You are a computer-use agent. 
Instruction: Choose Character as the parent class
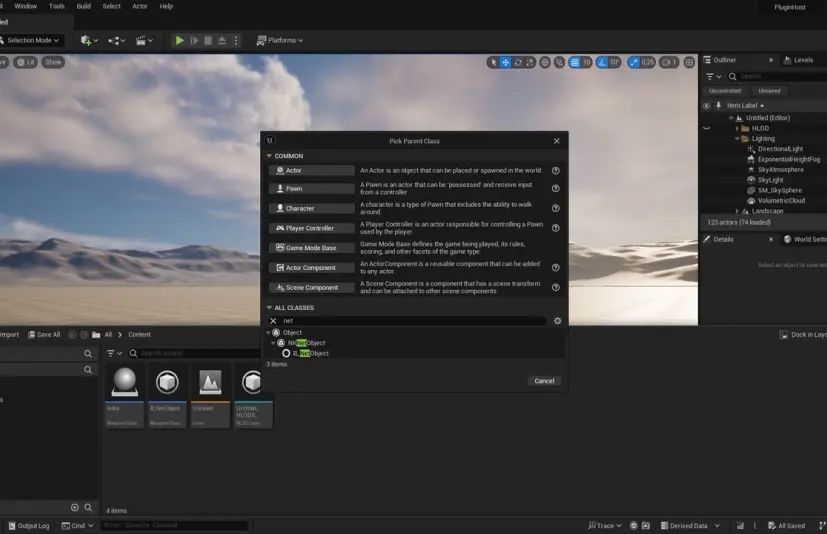click(311, 208)
